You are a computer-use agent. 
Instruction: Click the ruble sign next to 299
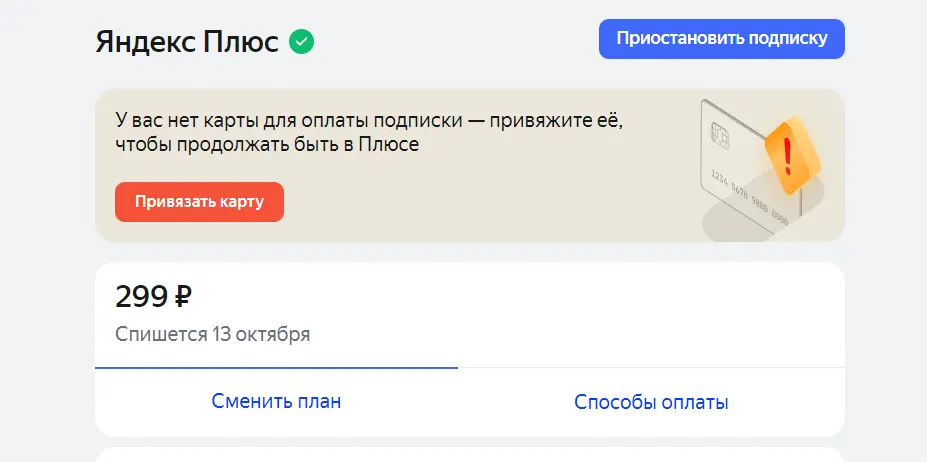pos(183,297)
